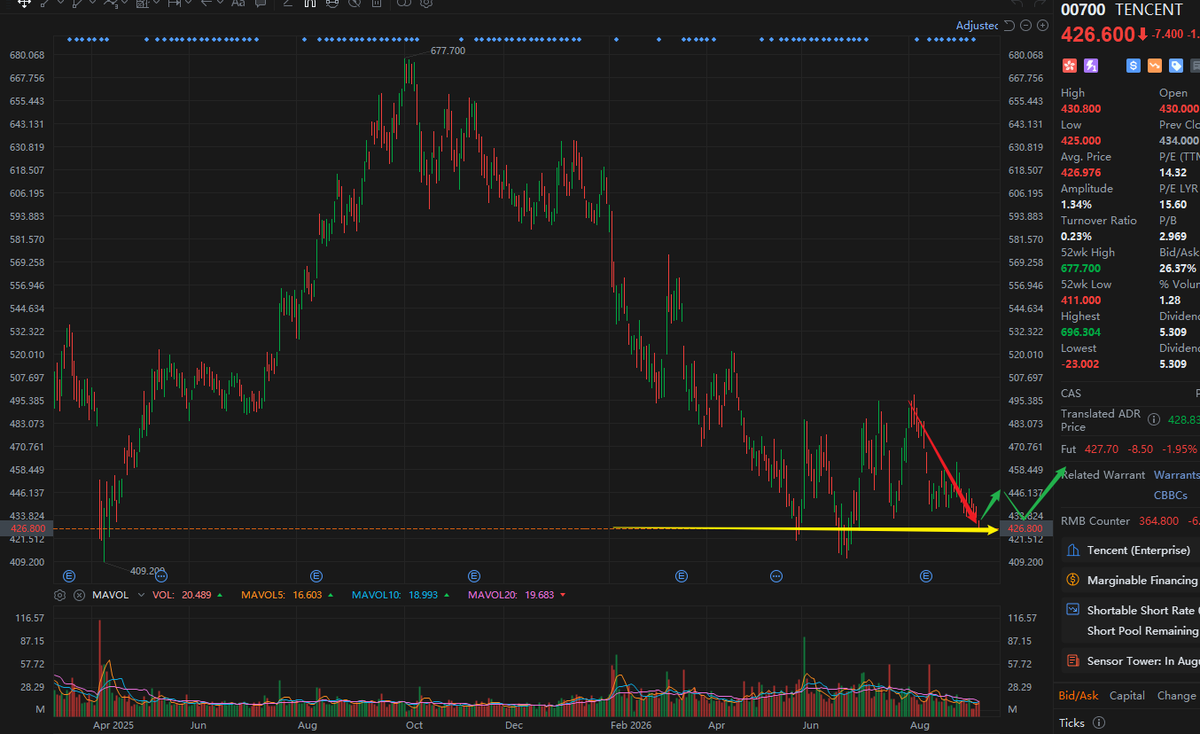1200x734 pixels.
Task: Click the Translated ADR Price label
Action: click(x=1100, y=420)
